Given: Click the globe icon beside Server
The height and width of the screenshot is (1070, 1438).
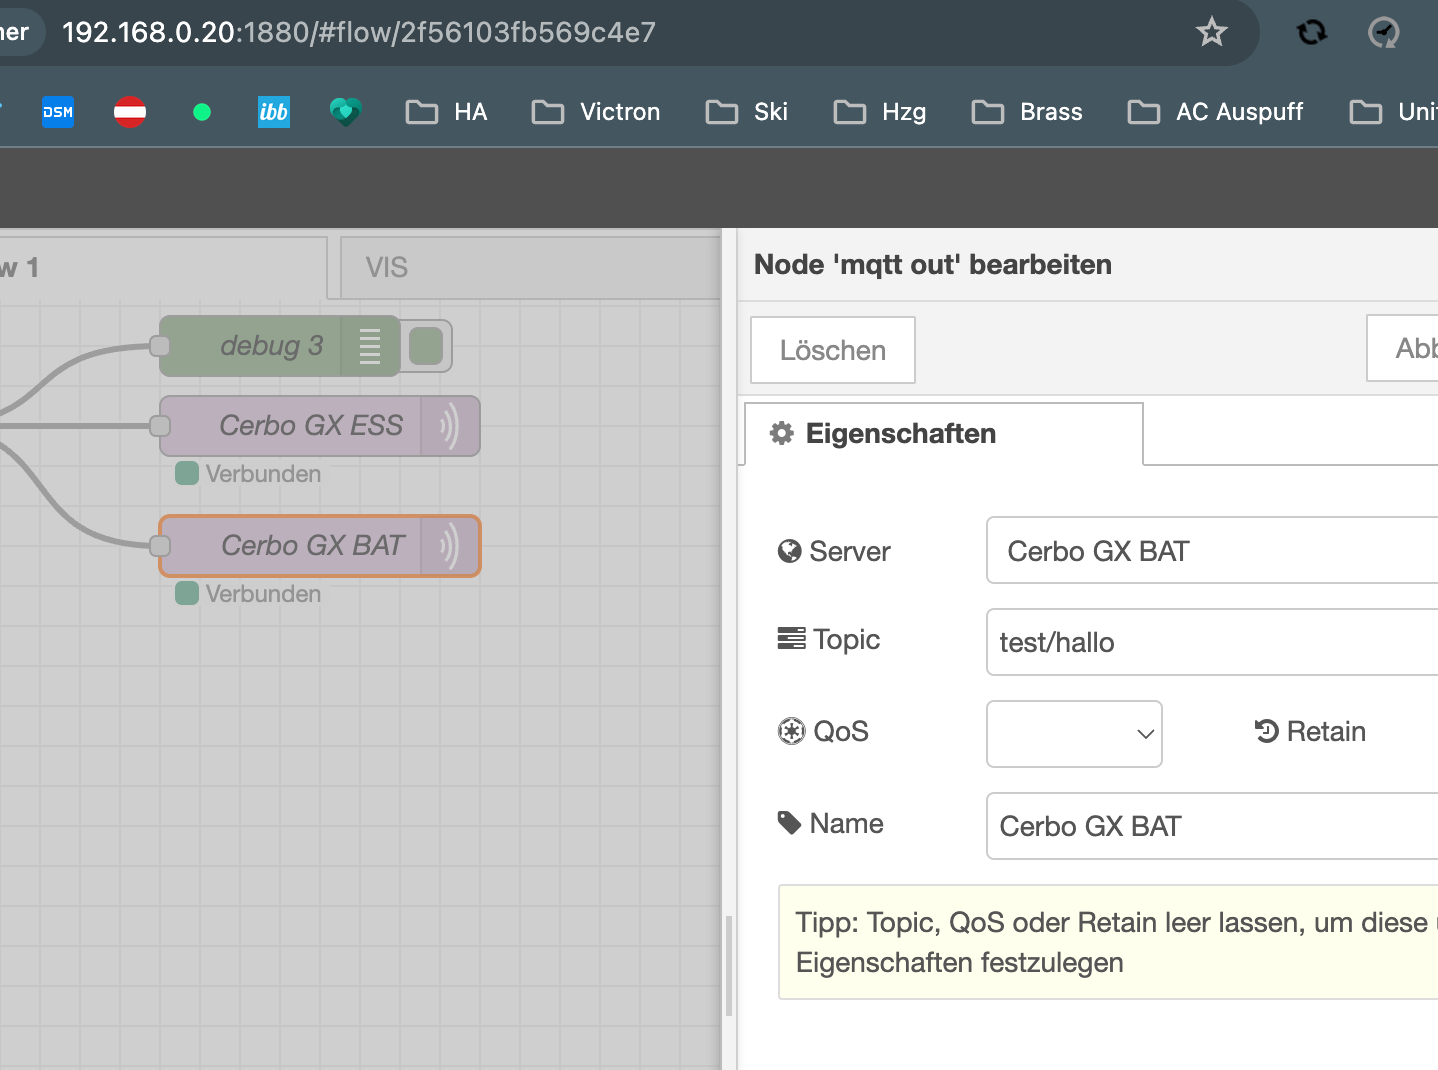Looking at the screenshot, I should click(790, 551).
